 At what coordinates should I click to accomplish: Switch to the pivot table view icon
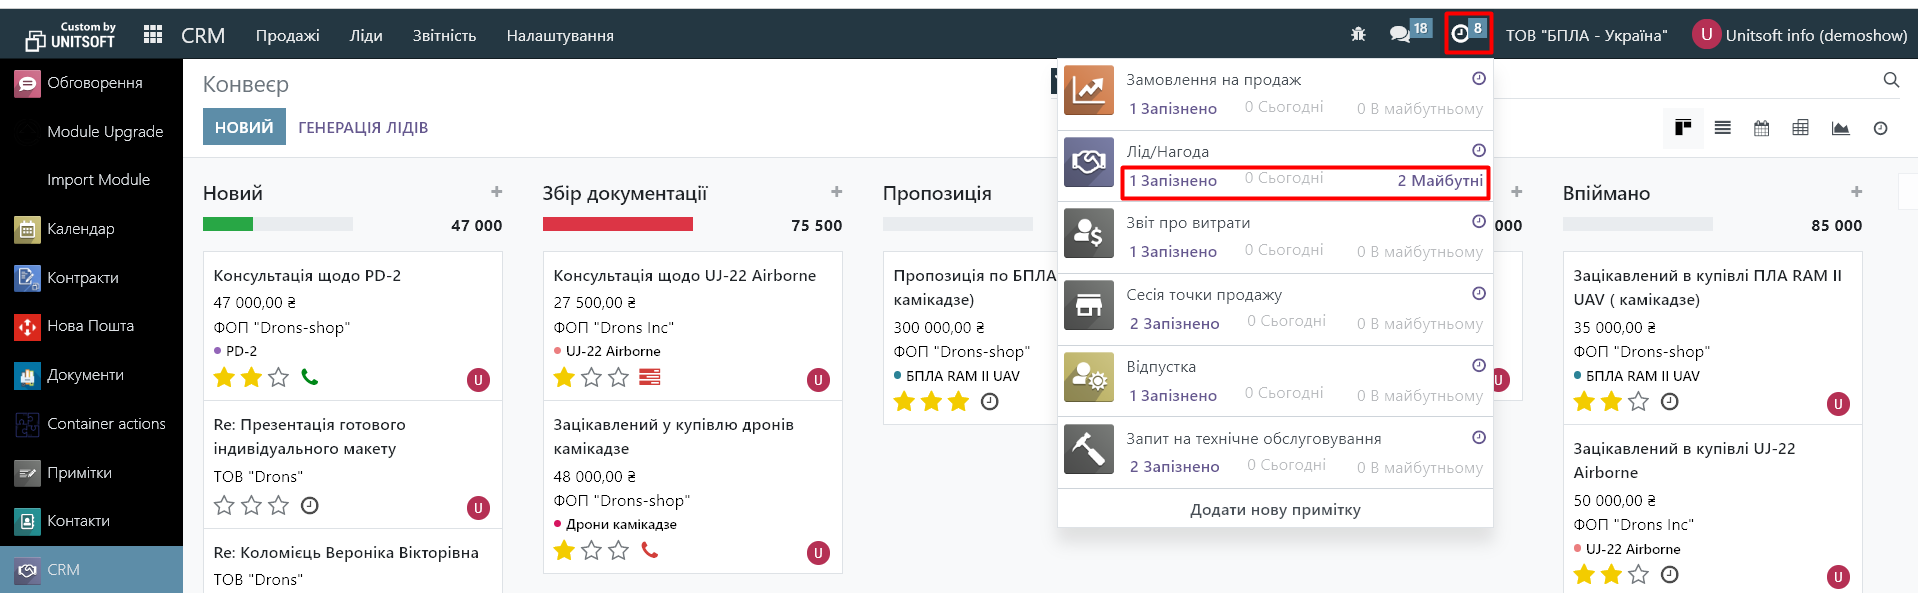point(1800,128)
